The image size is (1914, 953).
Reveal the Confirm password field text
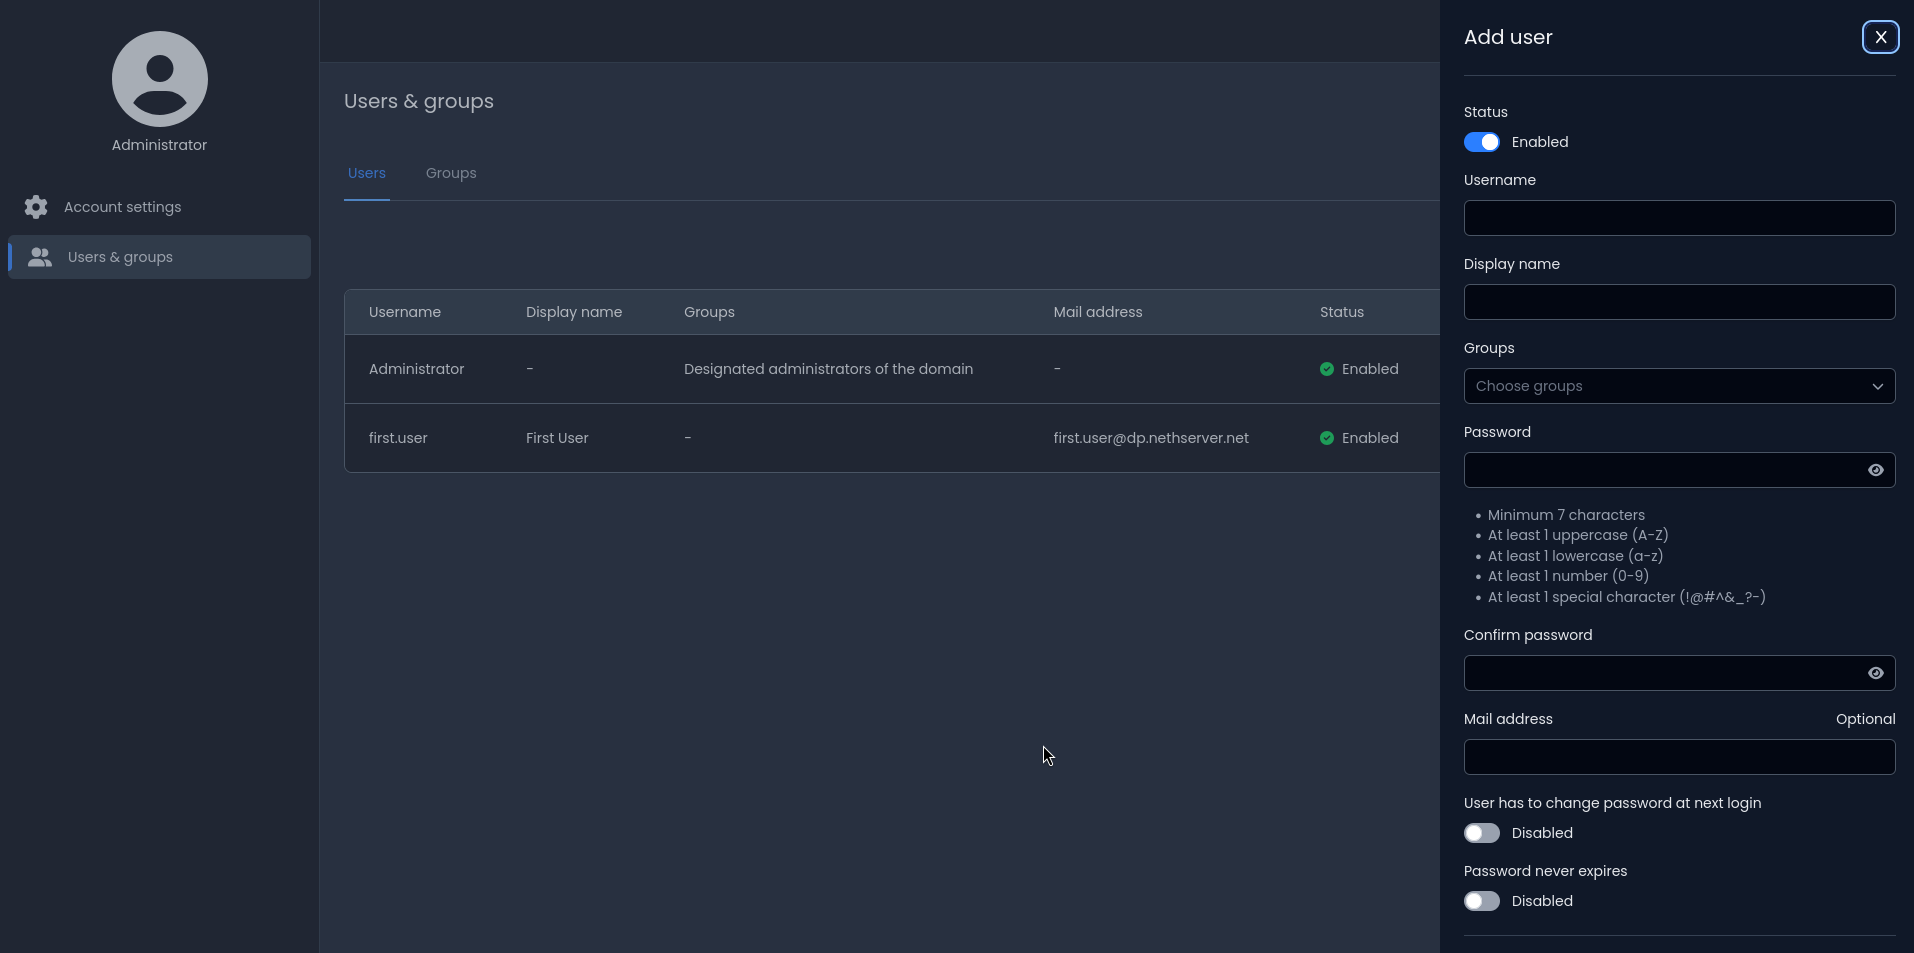(1875, 673)
